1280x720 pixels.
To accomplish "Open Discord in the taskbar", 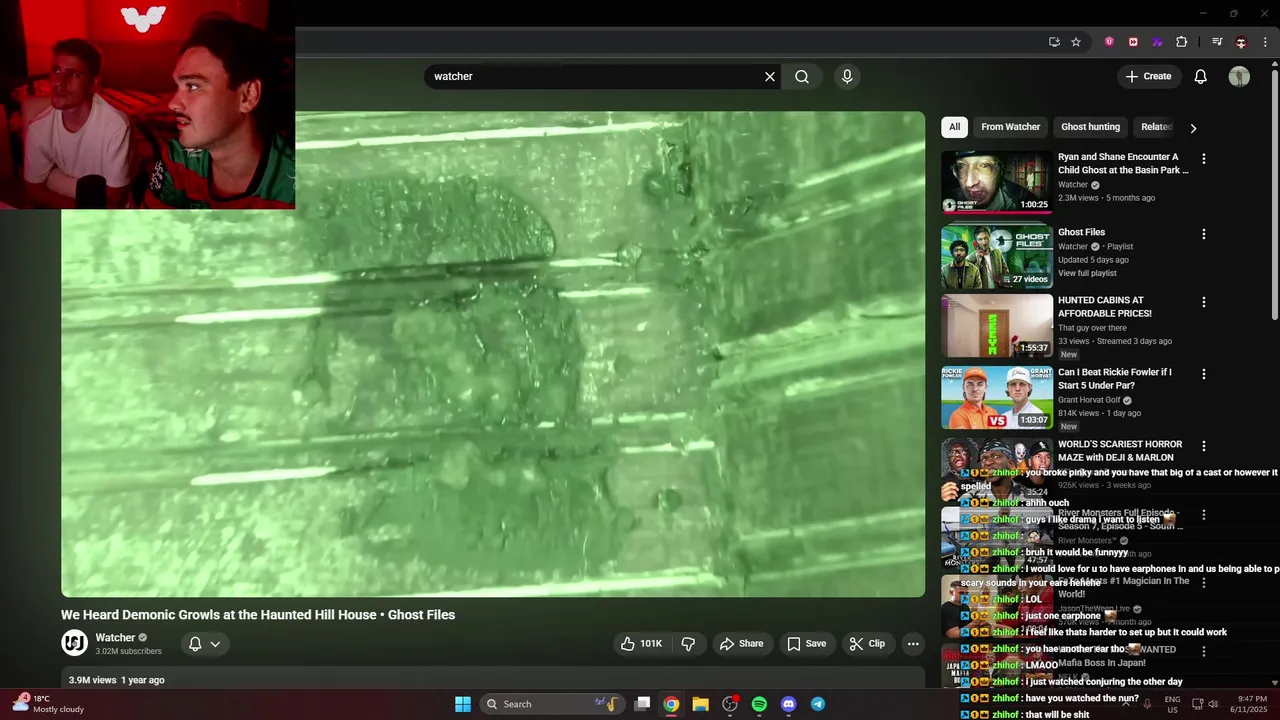I will [788, 704].
